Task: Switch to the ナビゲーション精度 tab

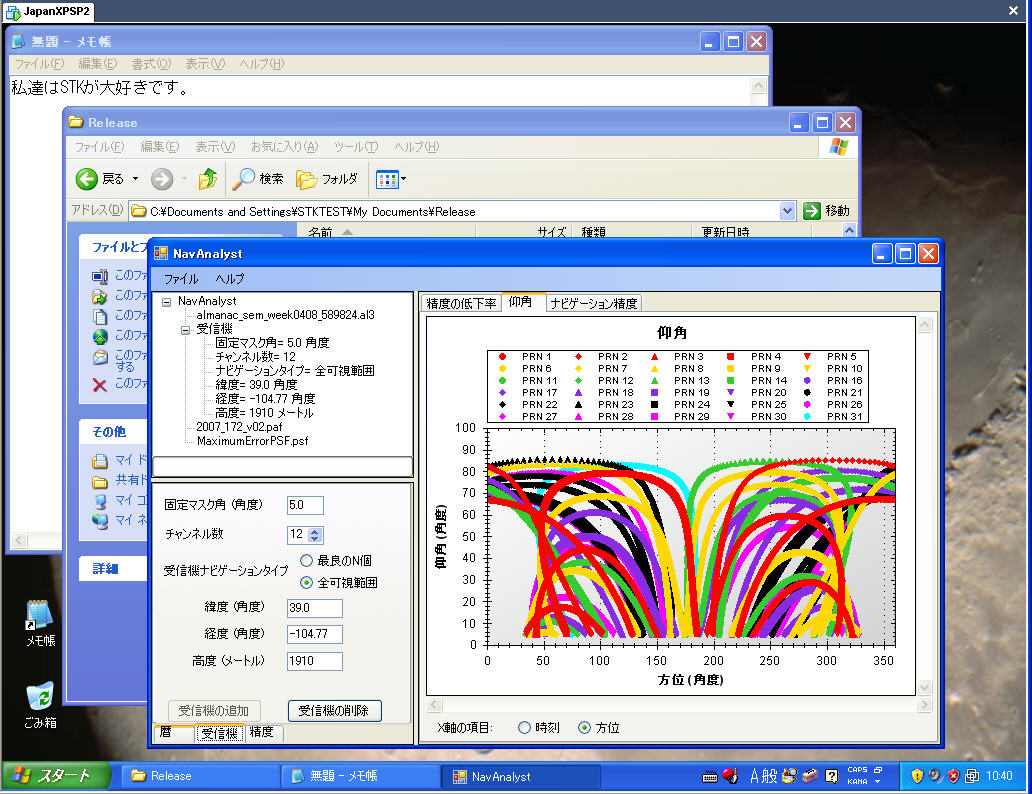Action: click(x=594, y=304)
